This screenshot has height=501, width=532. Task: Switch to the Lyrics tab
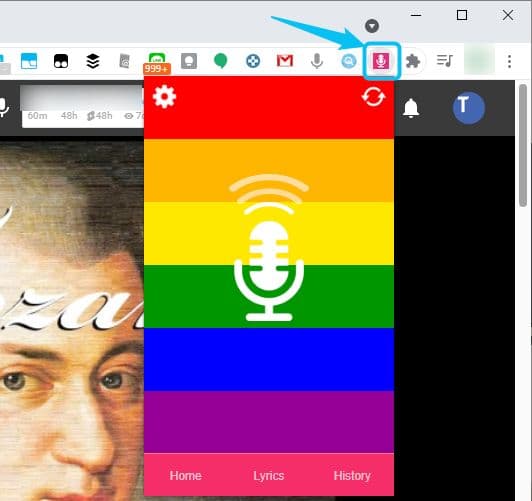pyautogui.click(x=269, y=476)
